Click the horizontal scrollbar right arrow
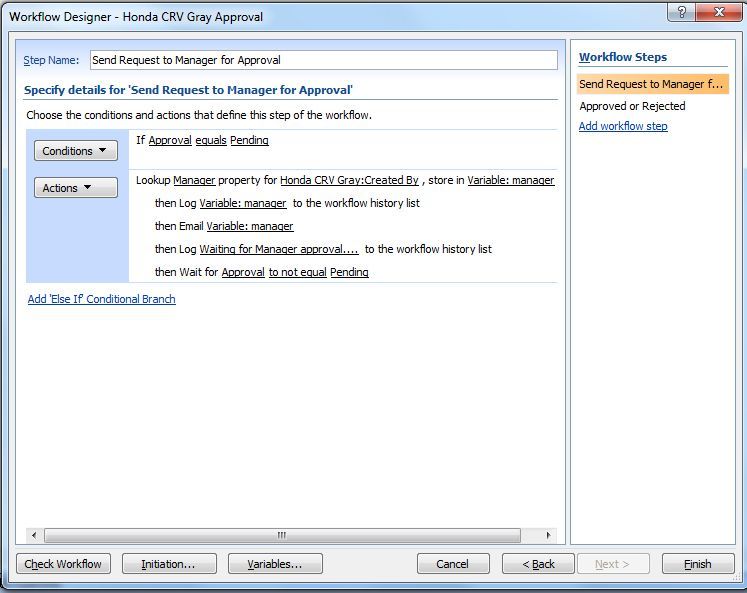The width and height of the screenshot is (747, 593). (x=549, y=535)
